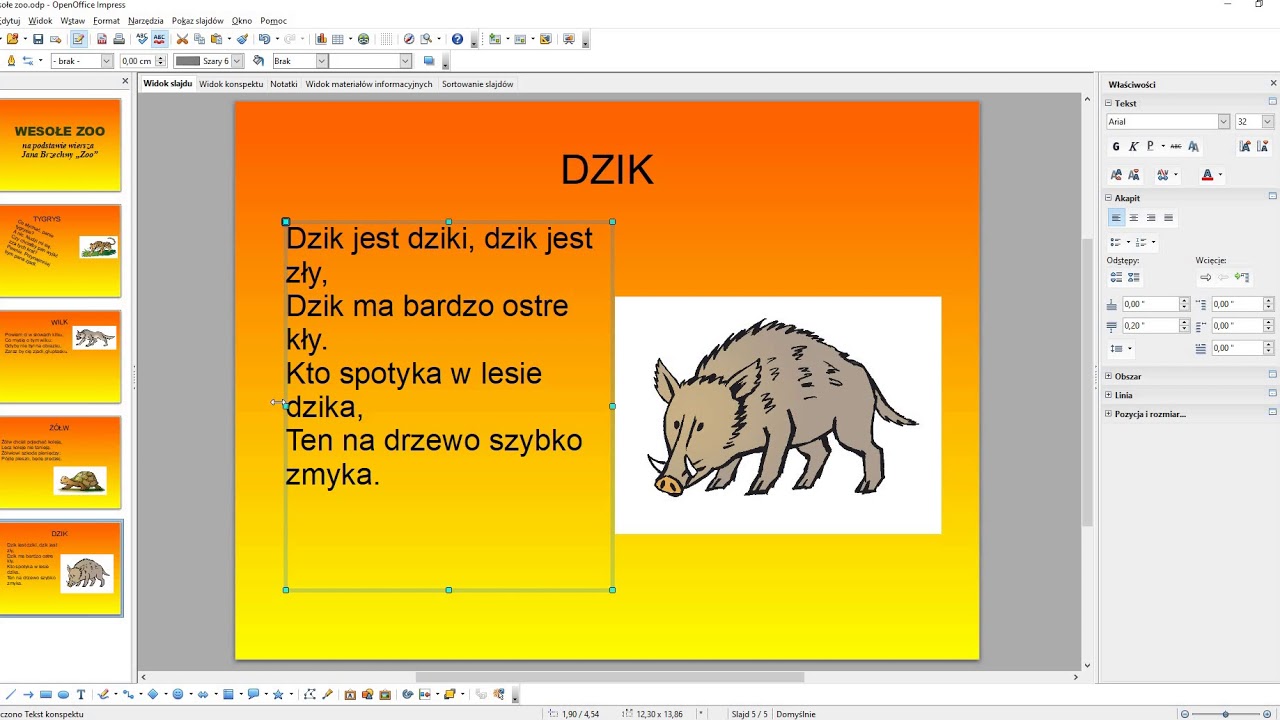This screenshot has height=720, width=1280.
Task: Collapse the Tekst section
Action: (x=1108, y=103)
